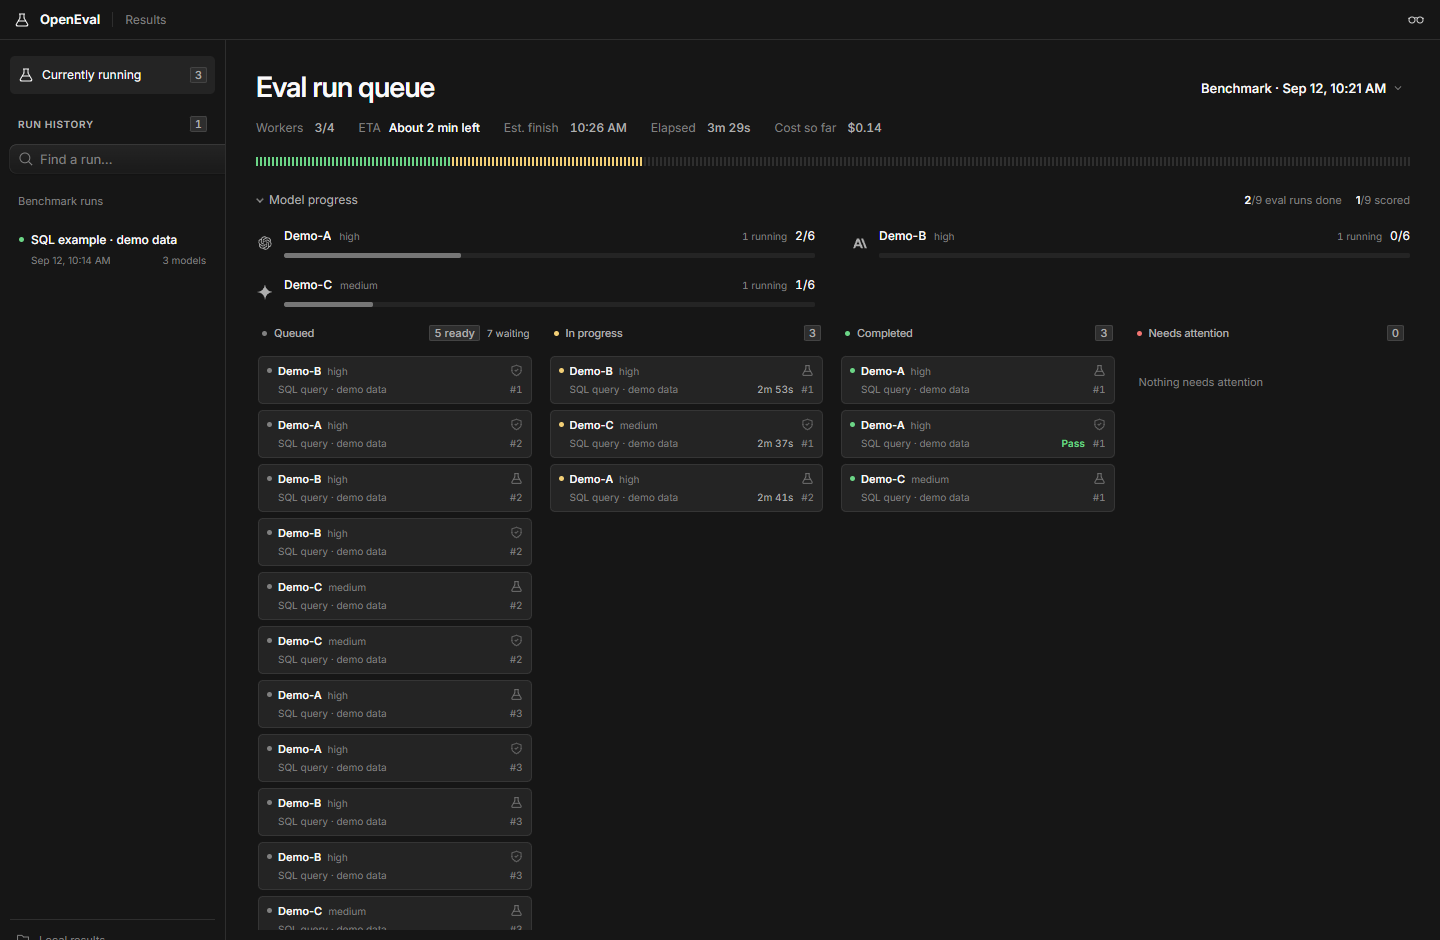
Task: Click the About 2 min left ETA value
Action: [434, 128]
